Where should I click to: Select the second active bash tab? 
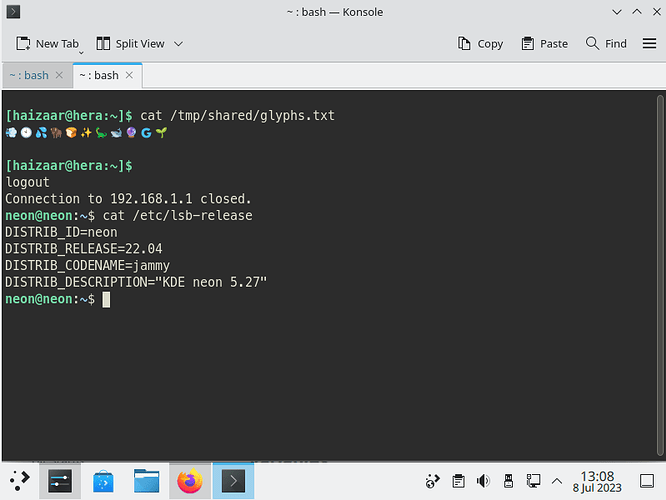tap(99, 75)
